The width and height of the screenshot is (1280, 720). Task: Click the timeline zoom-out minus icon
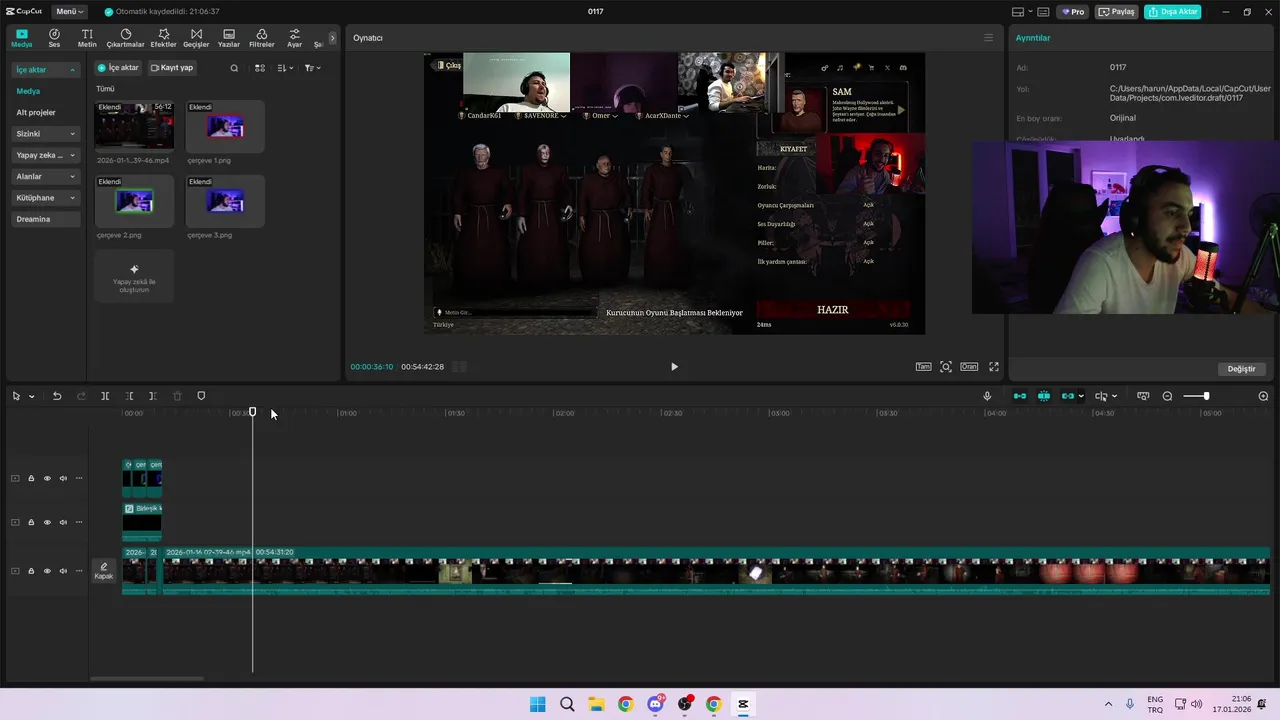point(1167,396)
